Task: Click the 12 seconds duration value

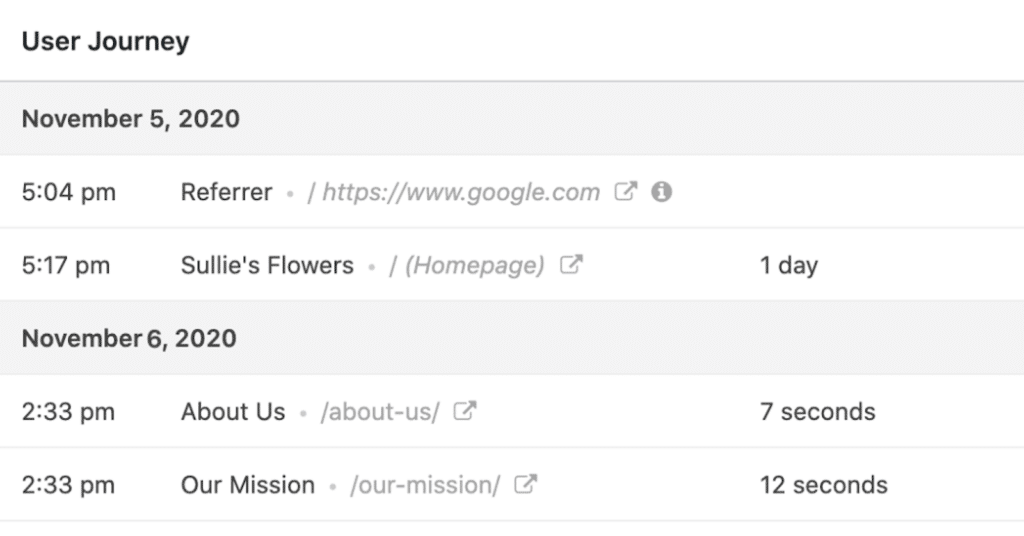Action: 823,485
